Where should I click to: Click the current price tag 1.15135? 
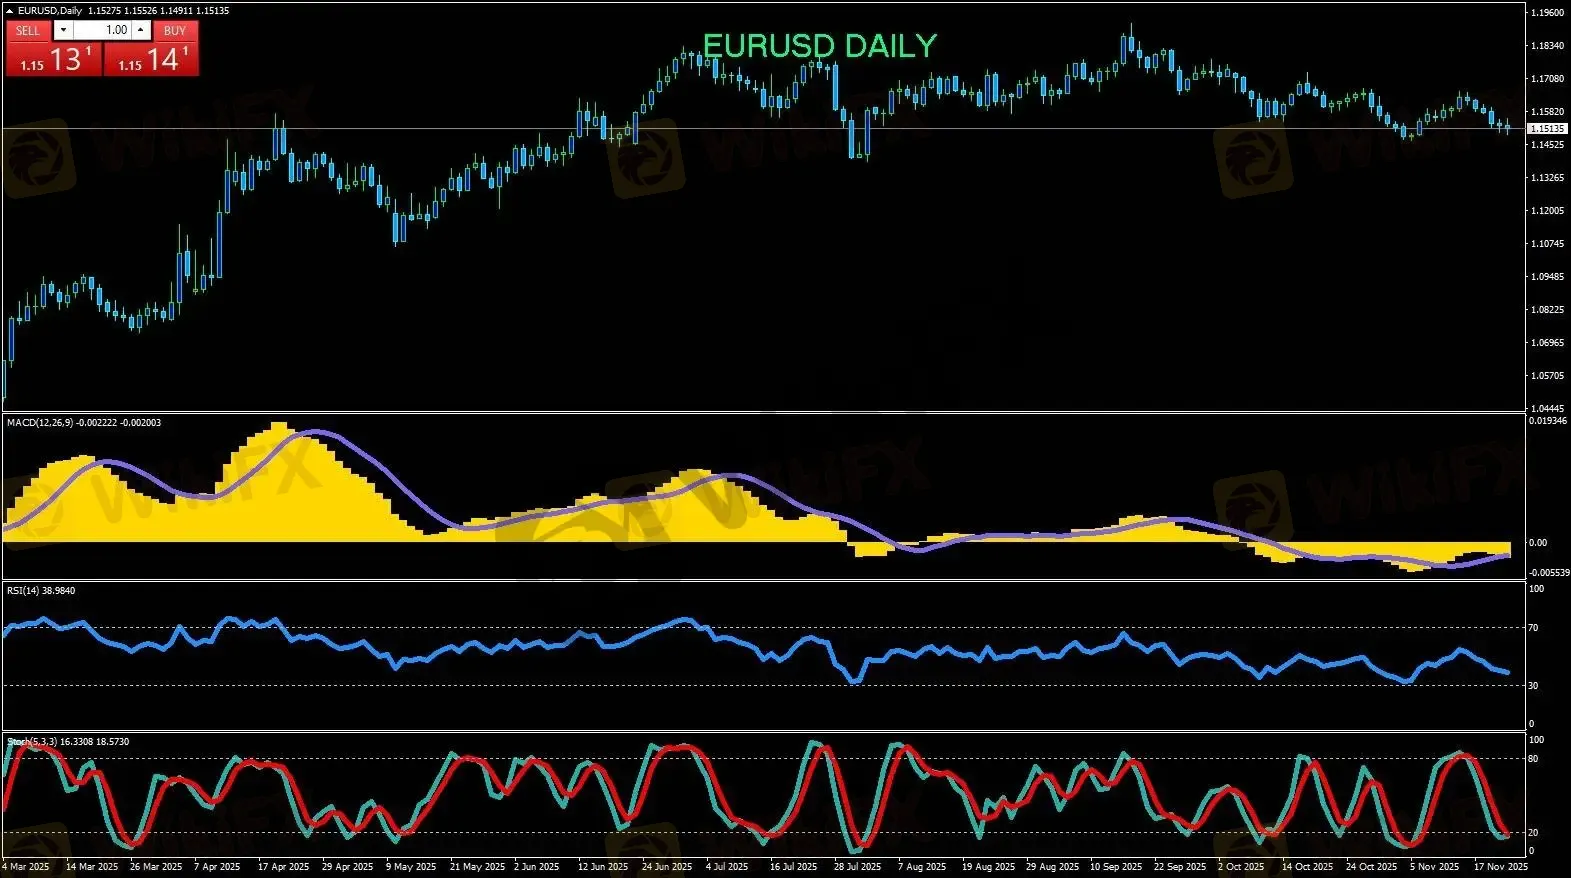click(x=1547, y=128)
